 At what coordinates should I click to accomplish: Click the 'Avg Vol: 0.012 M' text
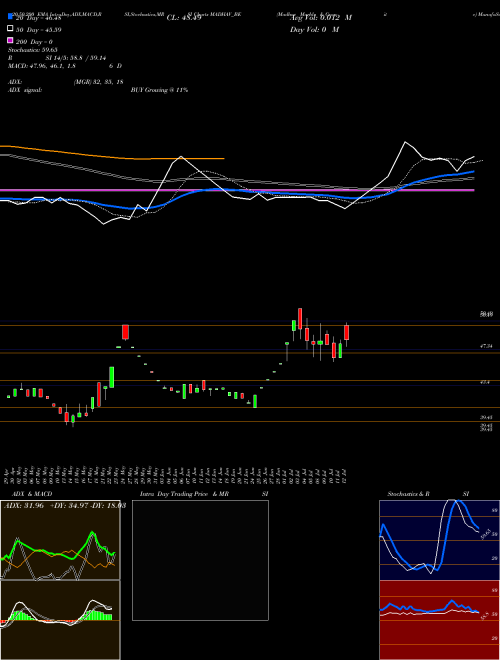click(x=320, y=18)
